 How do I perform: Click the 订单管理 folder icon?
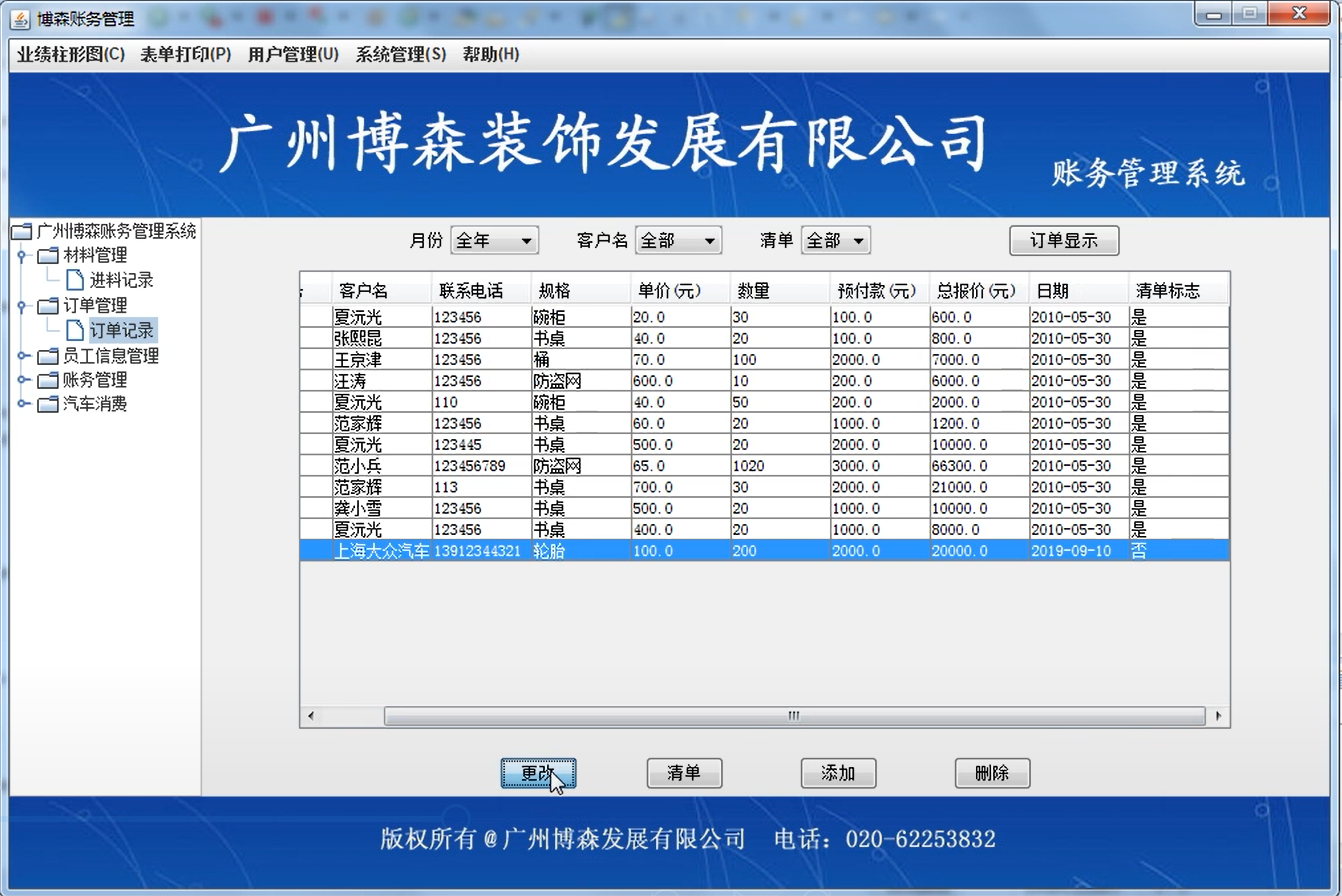(x=48, y=305)
